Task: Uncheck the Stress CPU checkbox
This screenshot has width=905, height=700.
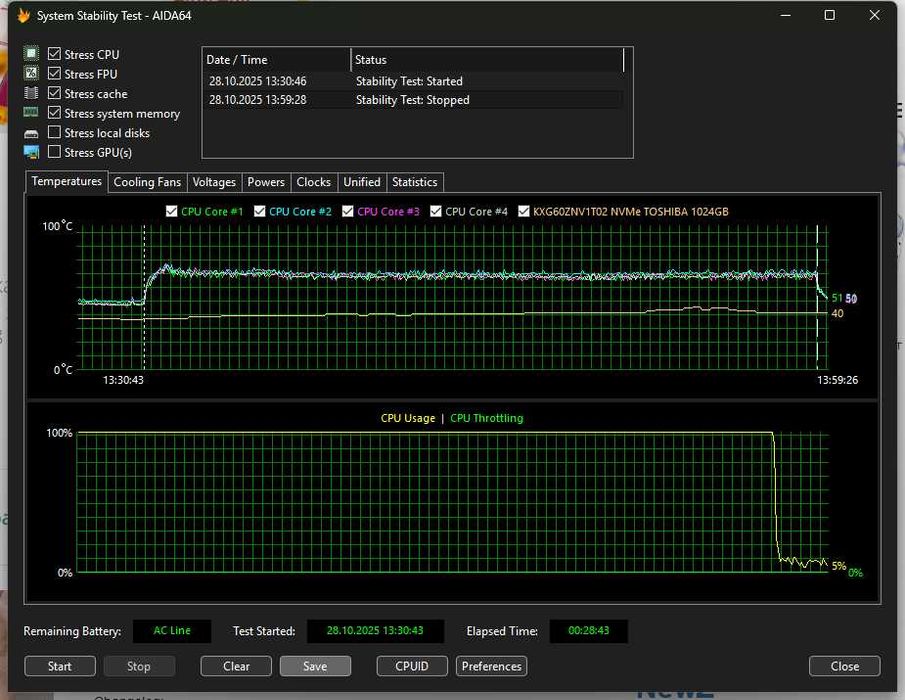Action: (54, 54)
